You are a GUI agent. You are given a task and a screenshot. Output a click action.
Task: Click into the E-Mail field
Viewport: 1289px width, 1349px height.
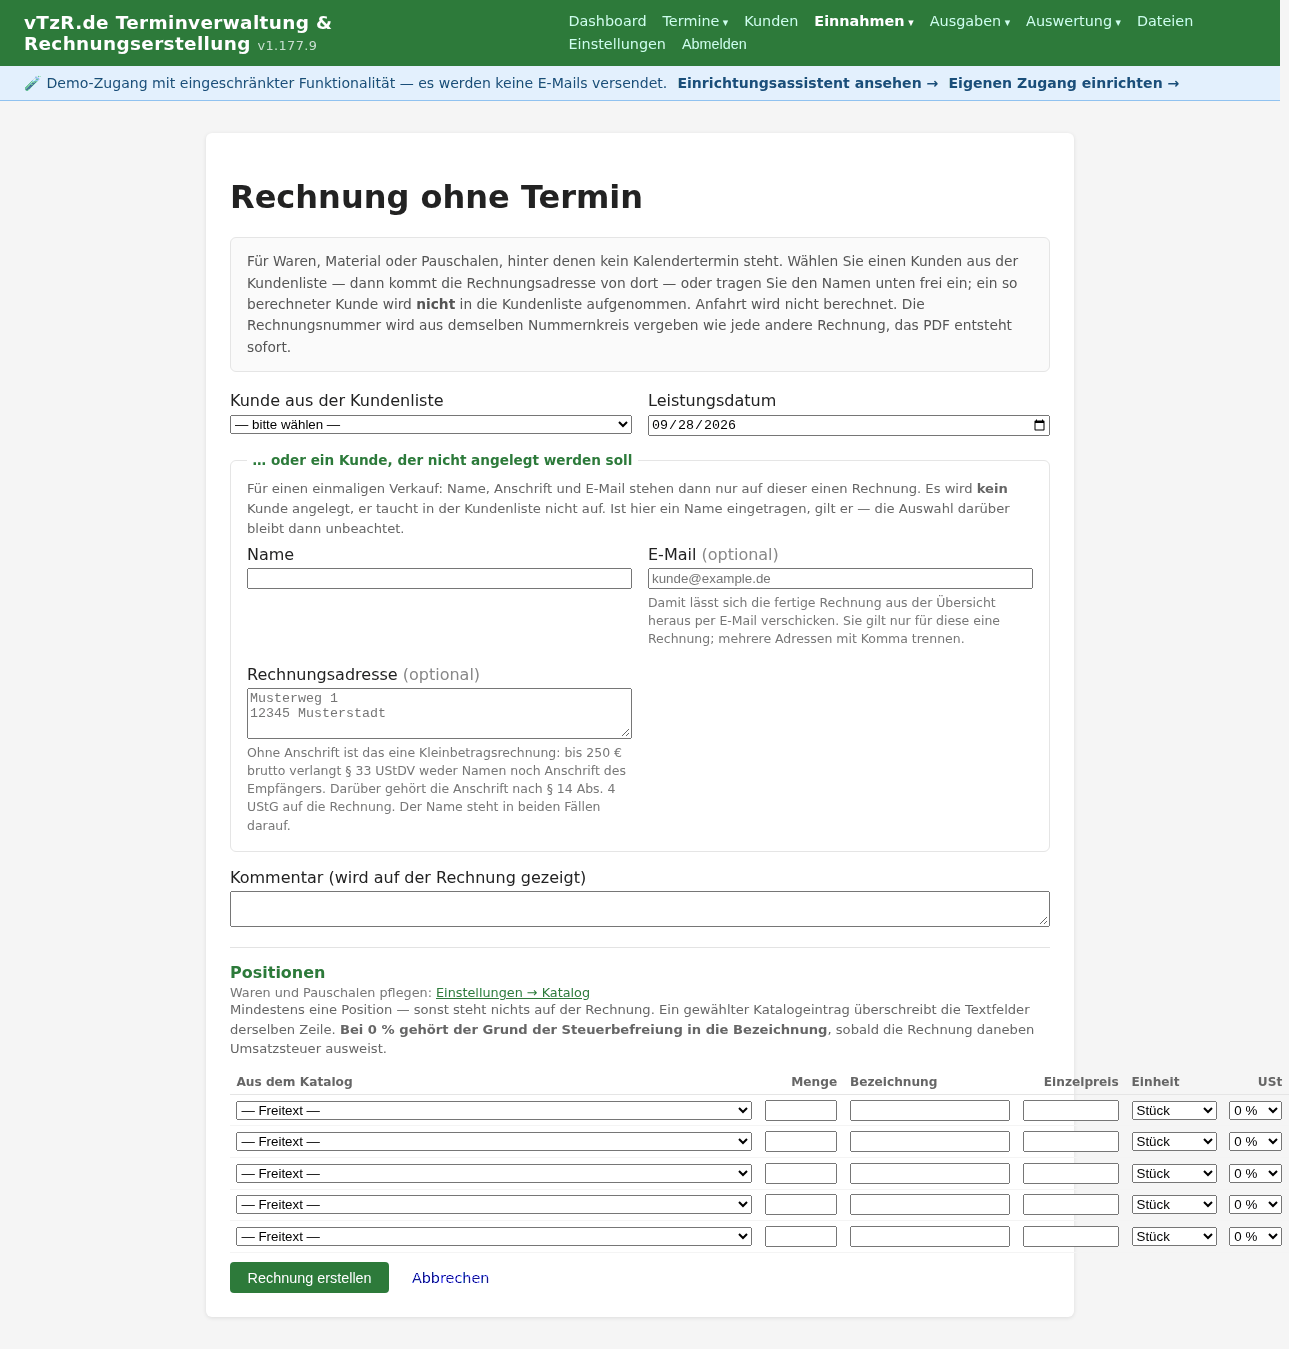(x=840, y=579)
